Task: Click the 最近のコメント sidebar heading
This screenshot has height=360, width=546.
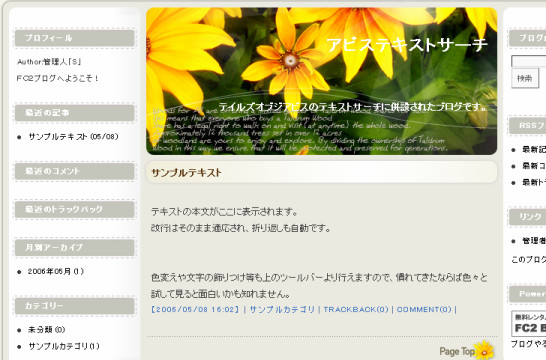Action: 75,171
